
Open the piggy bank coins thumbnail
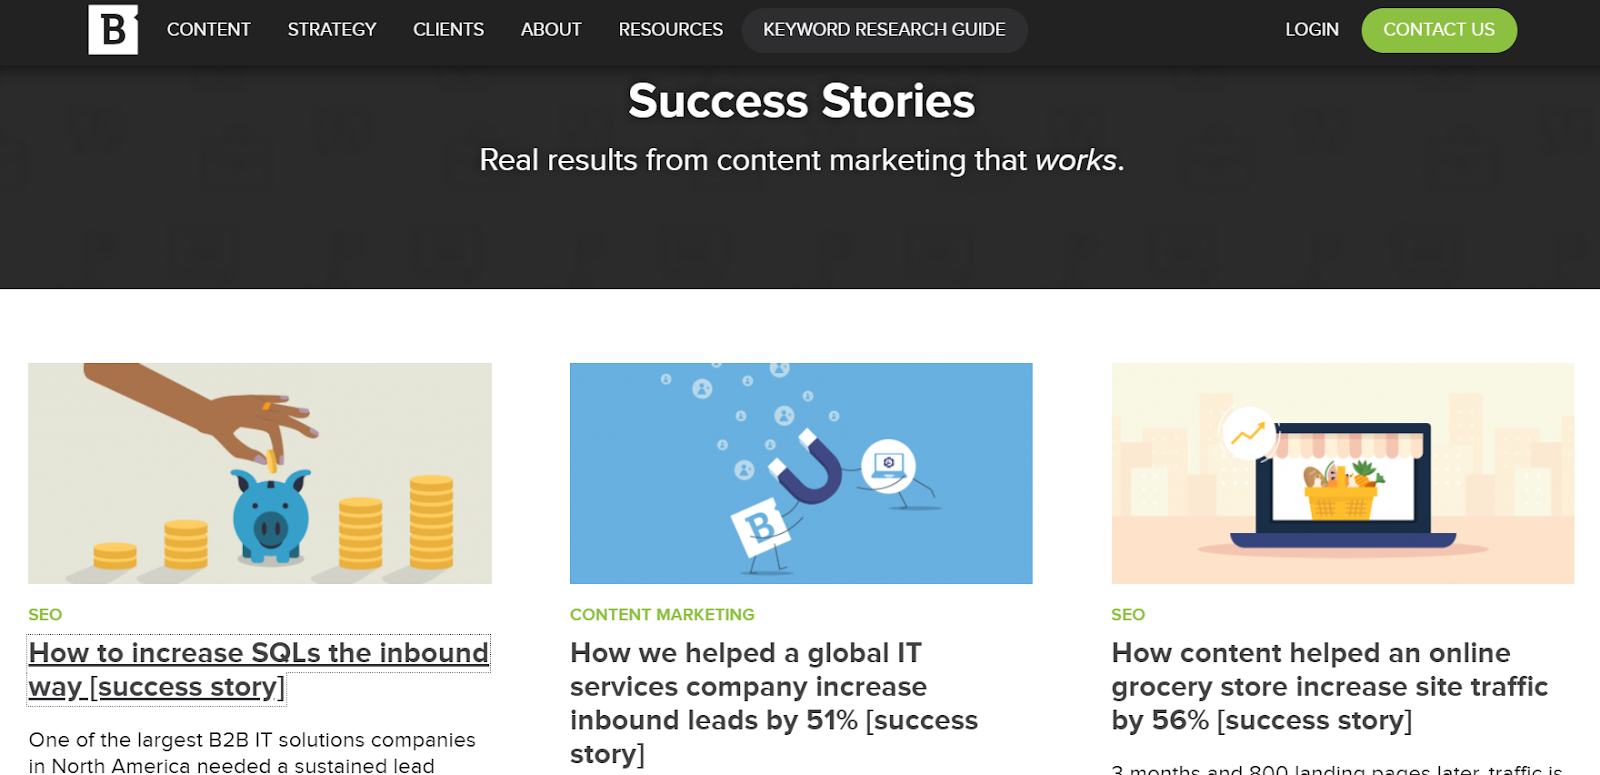(260, 473)
